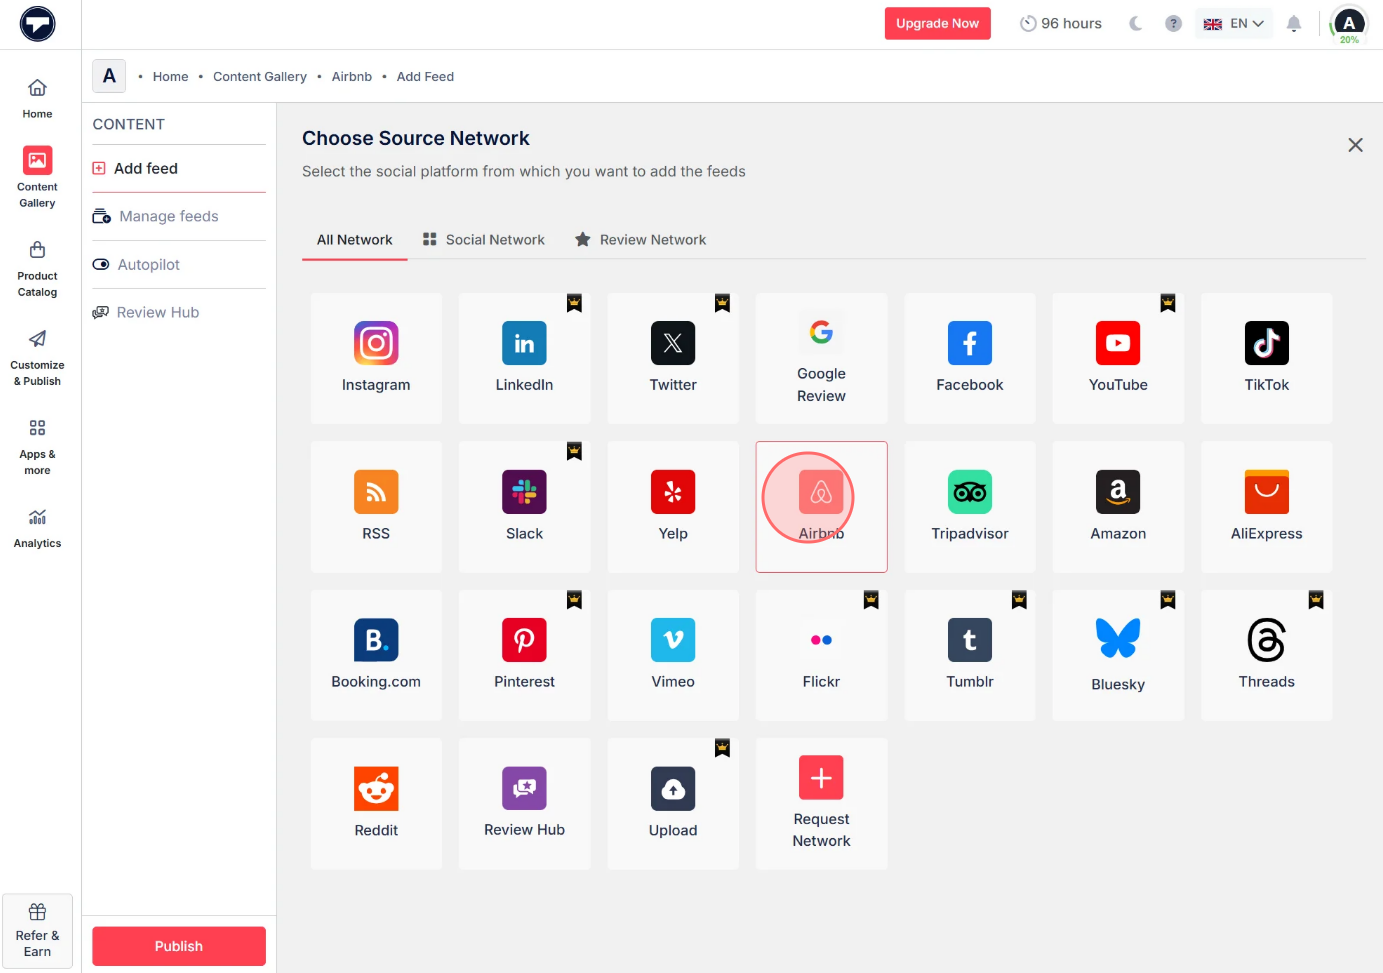Open Content Gallery breadcrumb link
This screenshot has width=1383, height=973.
pyautogui.click(x=260, y=76)
